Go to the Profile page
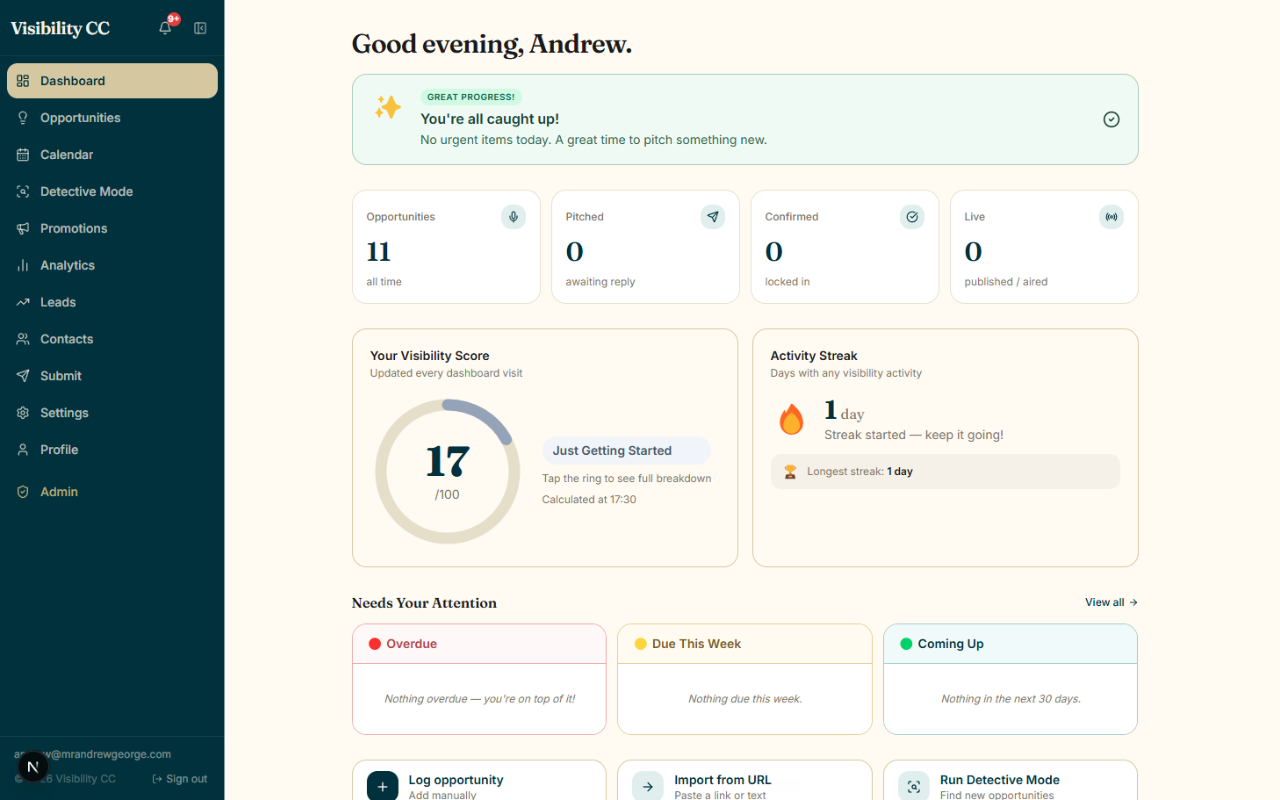The width and height of the screenshot is (1280, 800). tap(112, 450)
